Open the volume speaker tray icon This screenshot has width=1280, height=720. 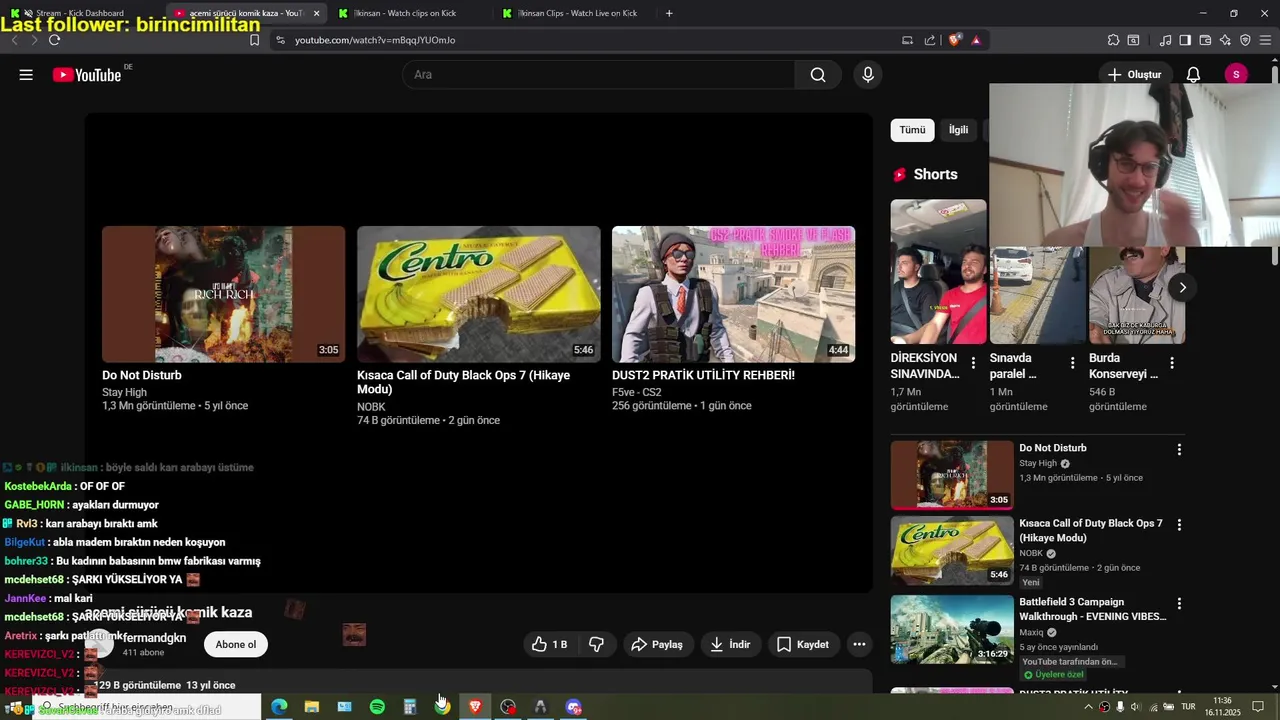click(x=1136, y=707)
